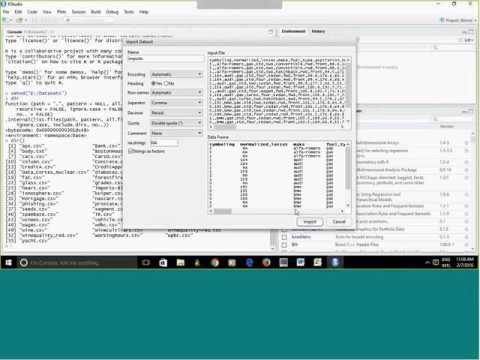Click the Task View taskbar icon
480x360 pixels.
(x=146, y=263)
